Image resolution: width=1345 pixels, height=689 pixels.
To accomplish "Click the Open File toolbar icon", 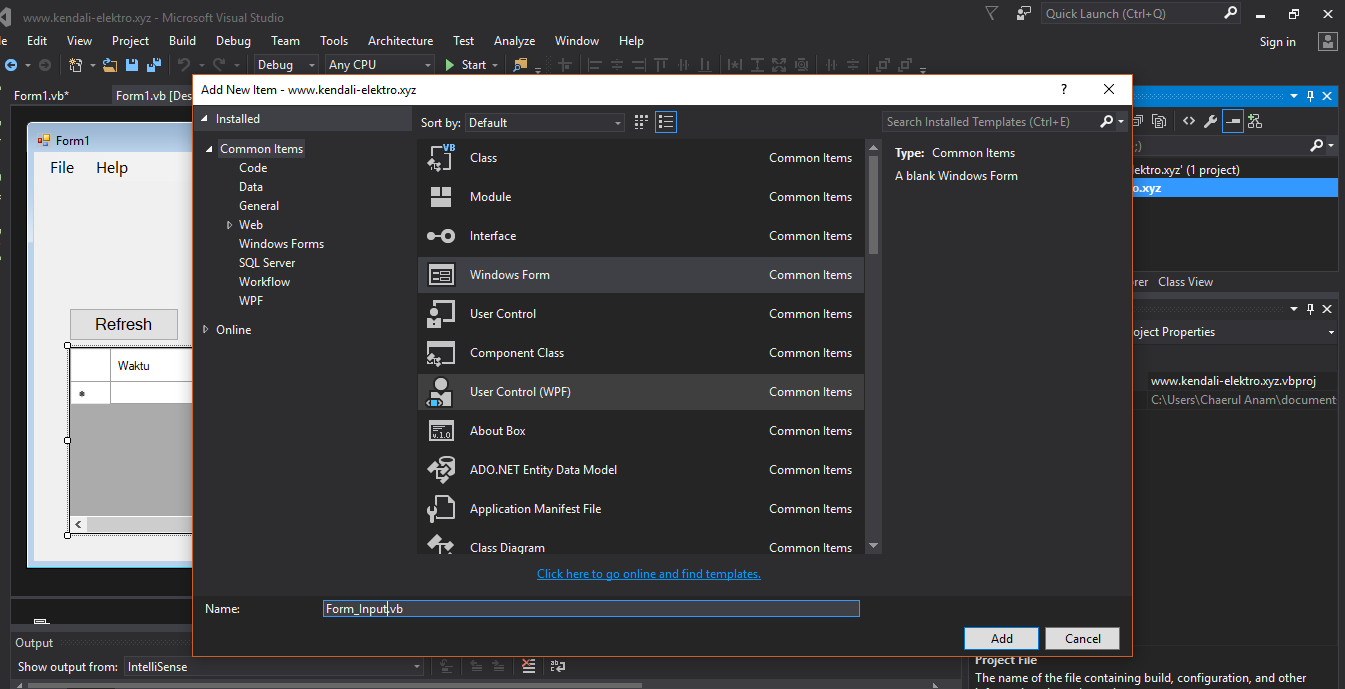I will (x=109, y=65).
